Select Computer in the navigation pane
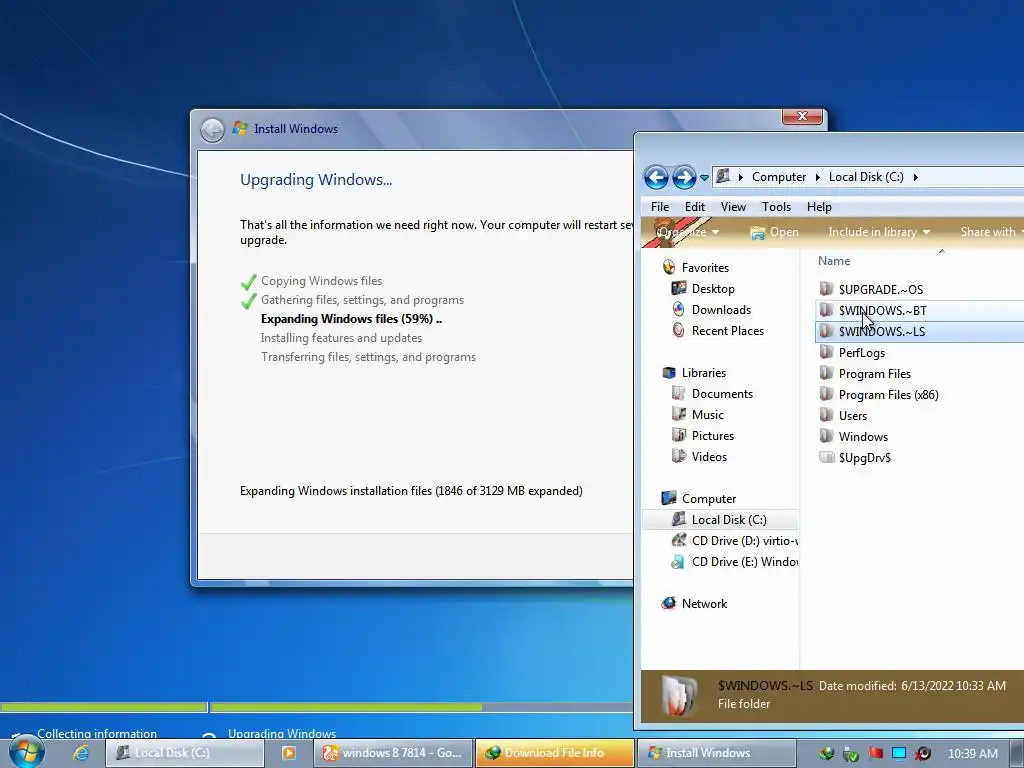Screen dimensions: 1024x768 click(x=709, y=499)
